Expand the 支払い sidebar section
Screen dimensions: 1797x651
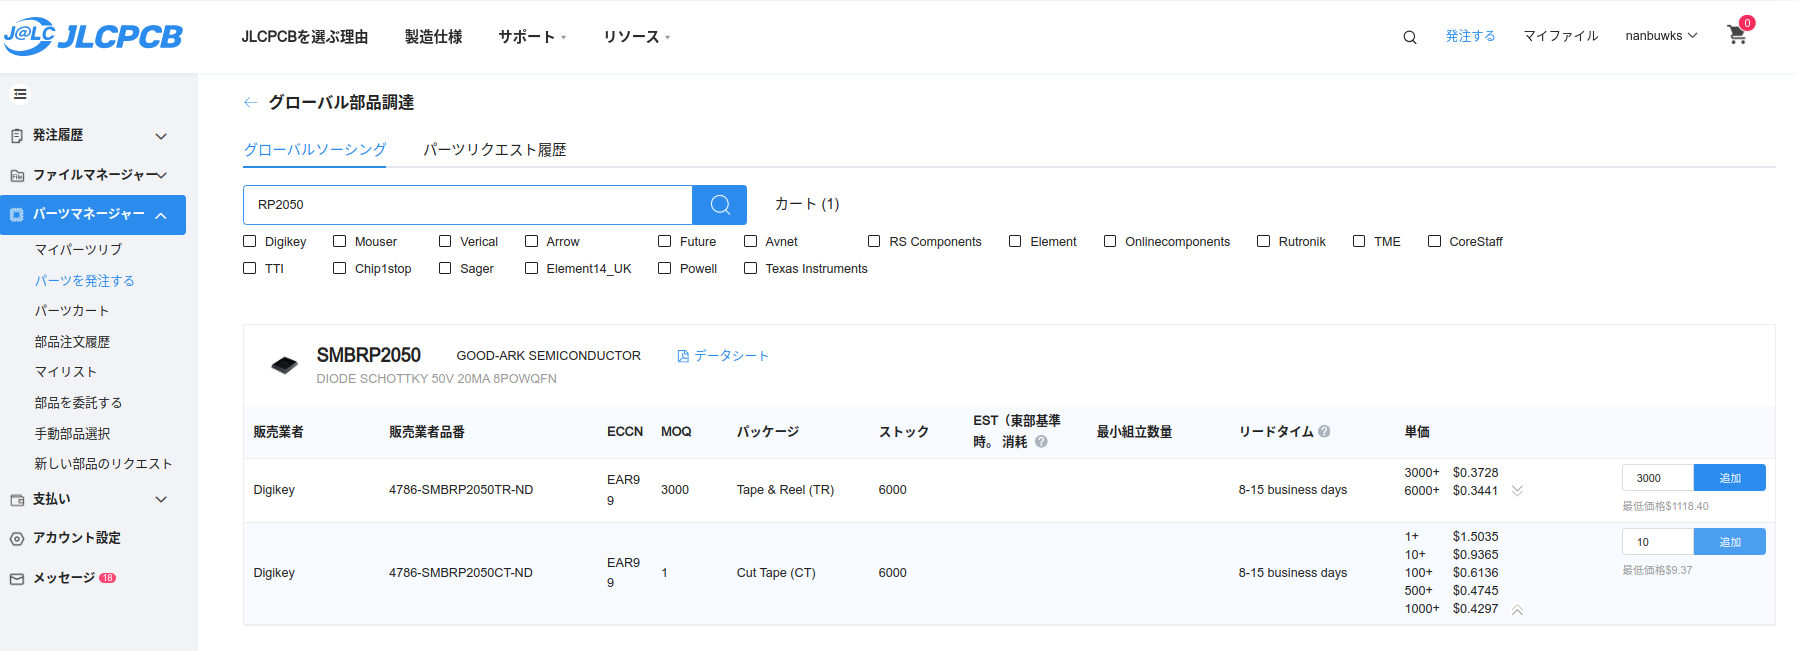tap(161, 499)
